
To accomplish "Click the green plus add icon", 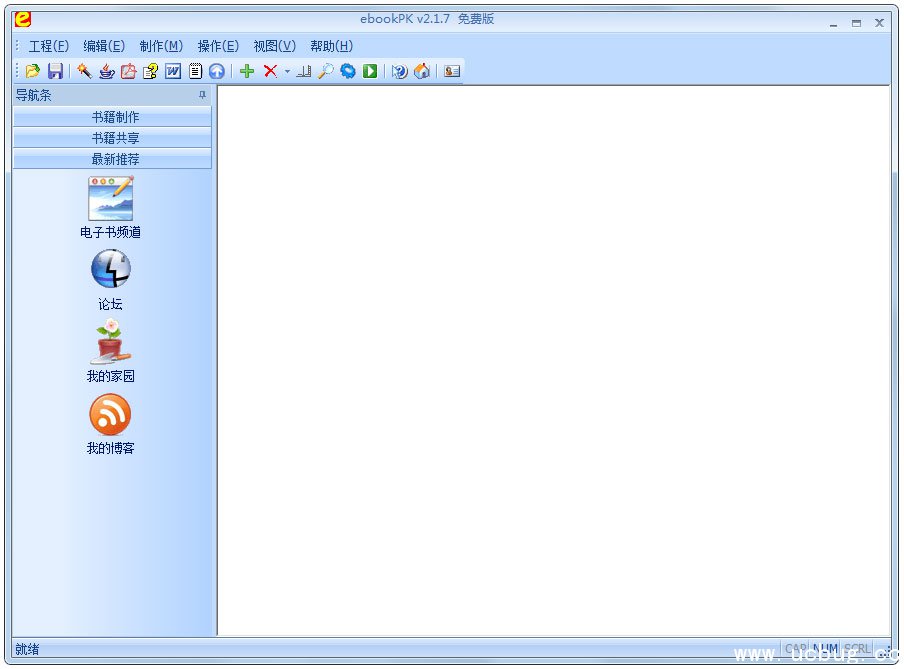I will [247, 71].
